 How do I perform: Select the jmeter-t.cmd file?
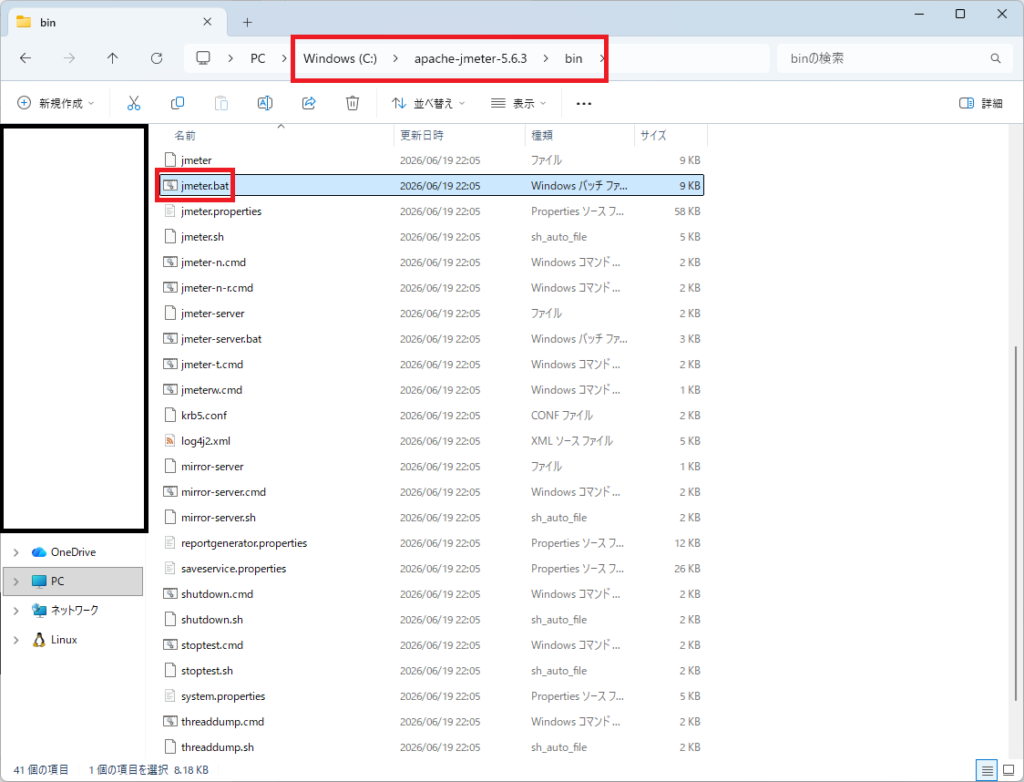coord(432,364)
